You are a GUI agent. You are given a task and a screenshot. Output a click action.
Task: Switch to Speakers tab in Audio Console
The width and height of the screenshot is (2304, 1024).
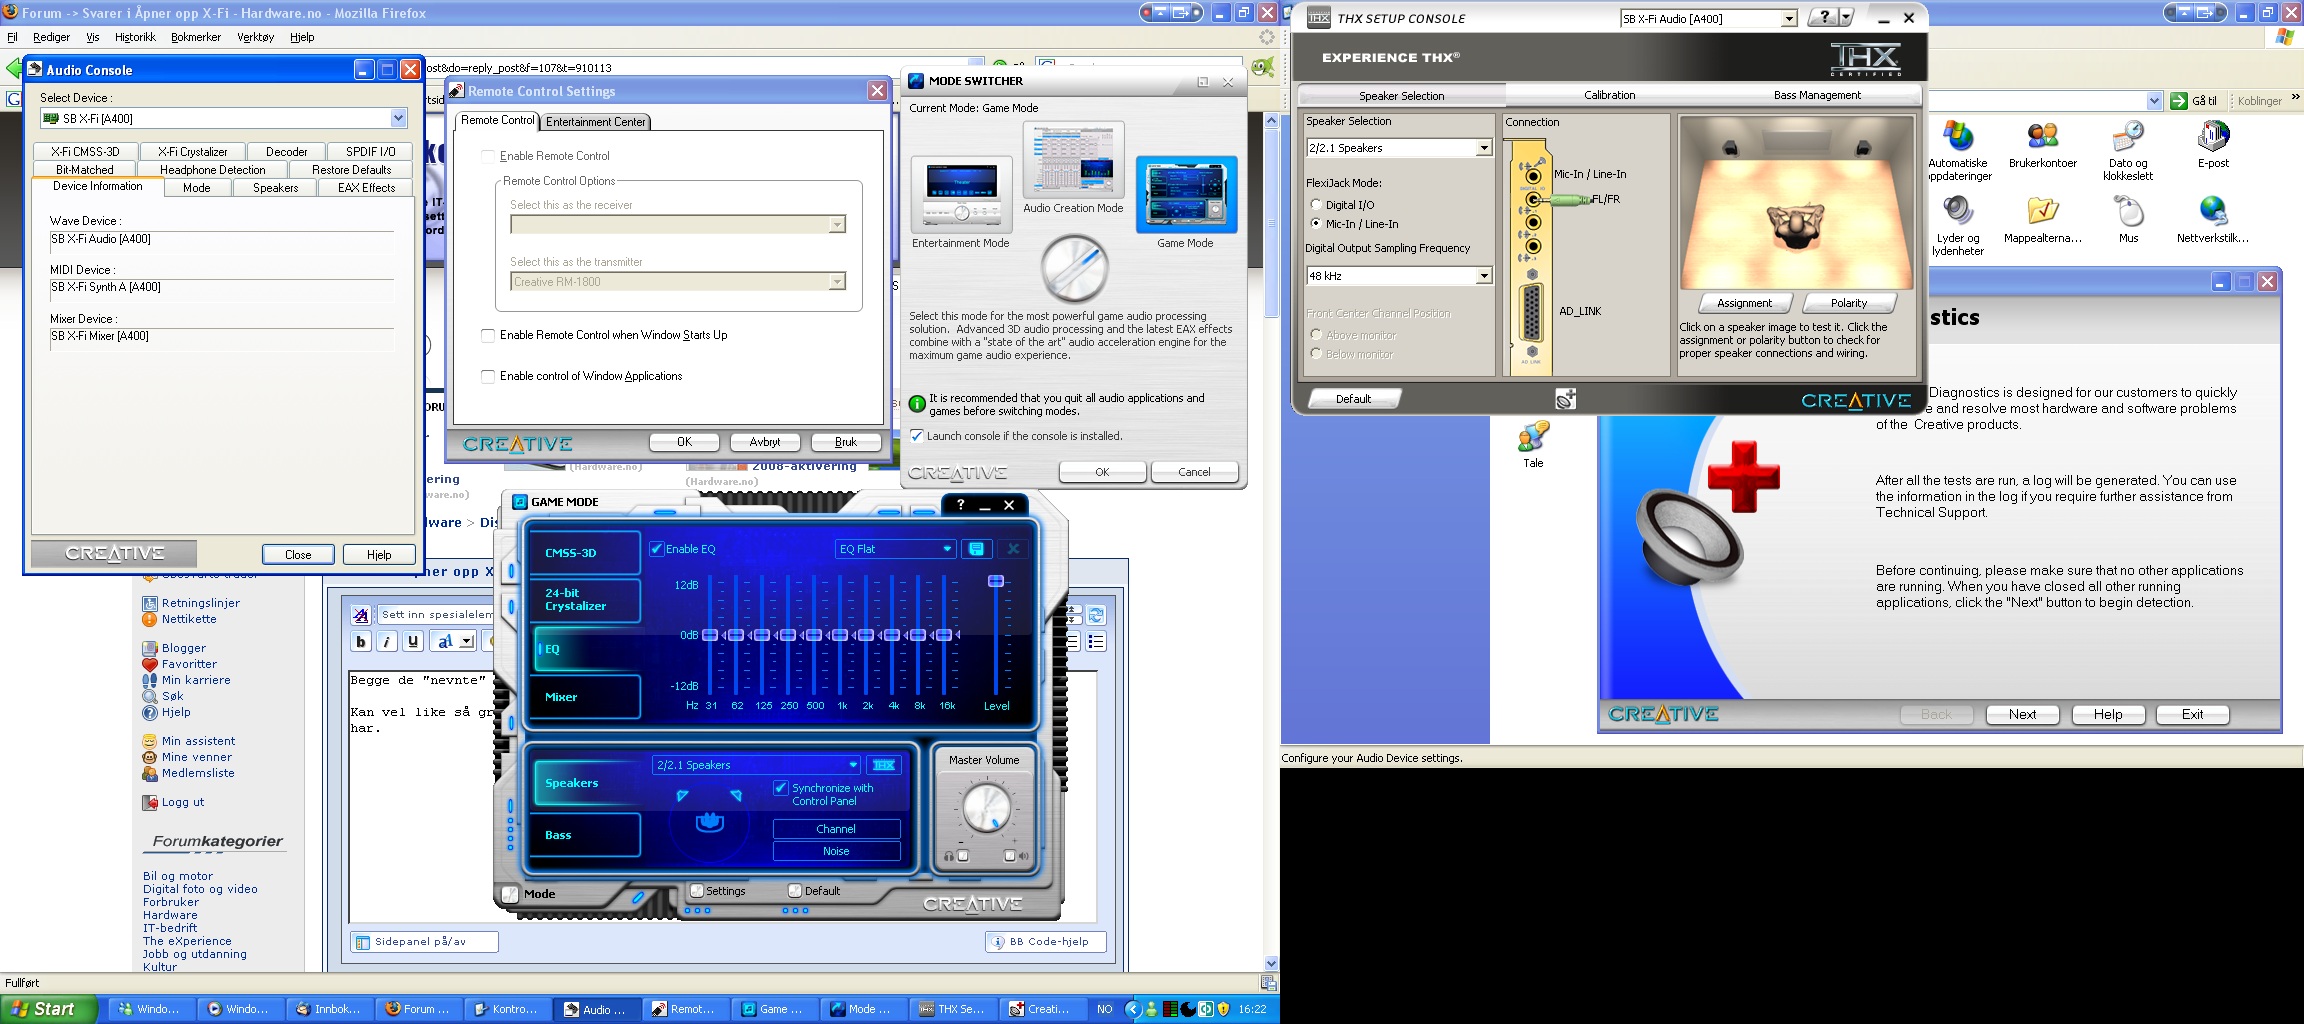point(276,188)
